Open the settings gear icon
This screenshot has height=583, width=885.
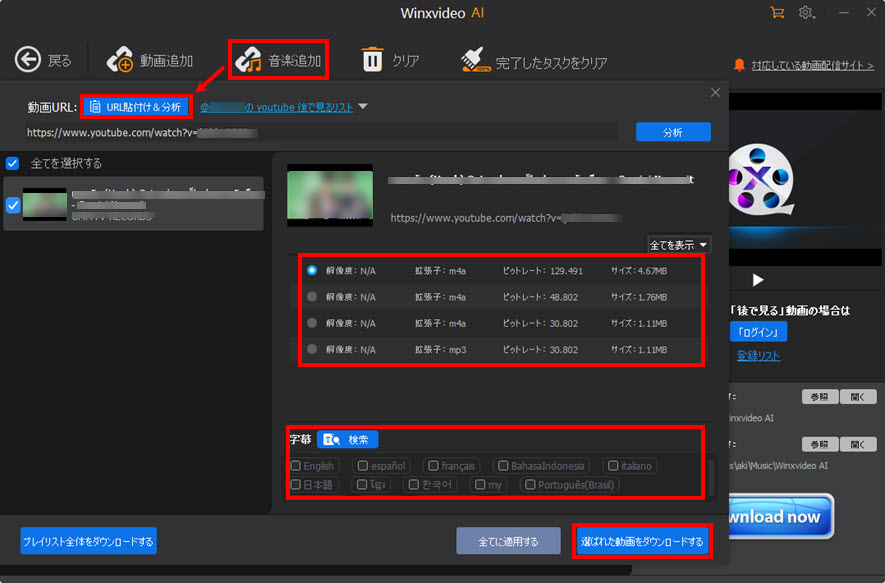(806, 12)
